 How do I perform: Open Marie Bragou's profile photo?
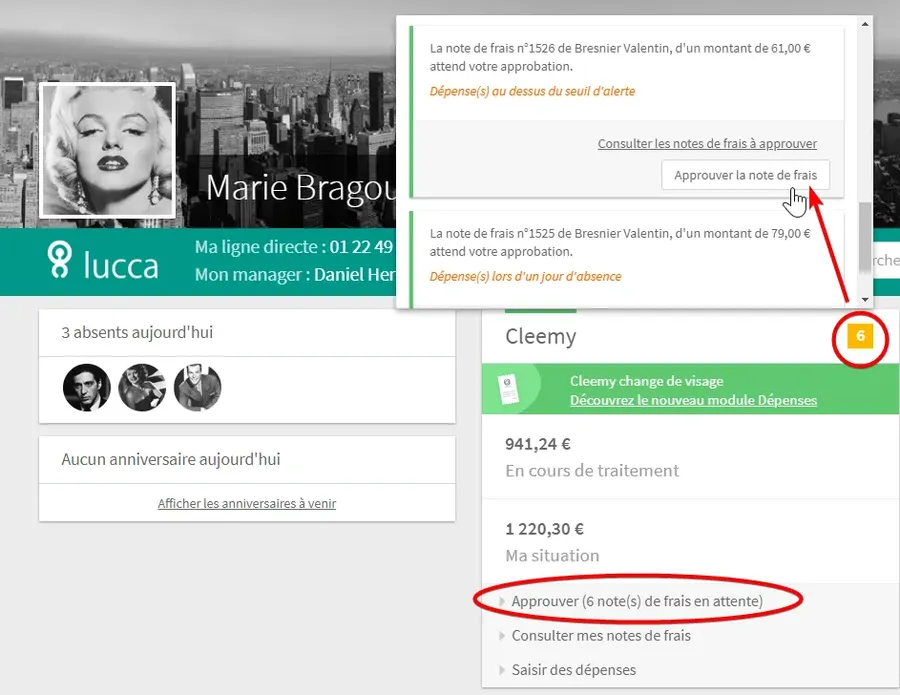coord(107,151)
